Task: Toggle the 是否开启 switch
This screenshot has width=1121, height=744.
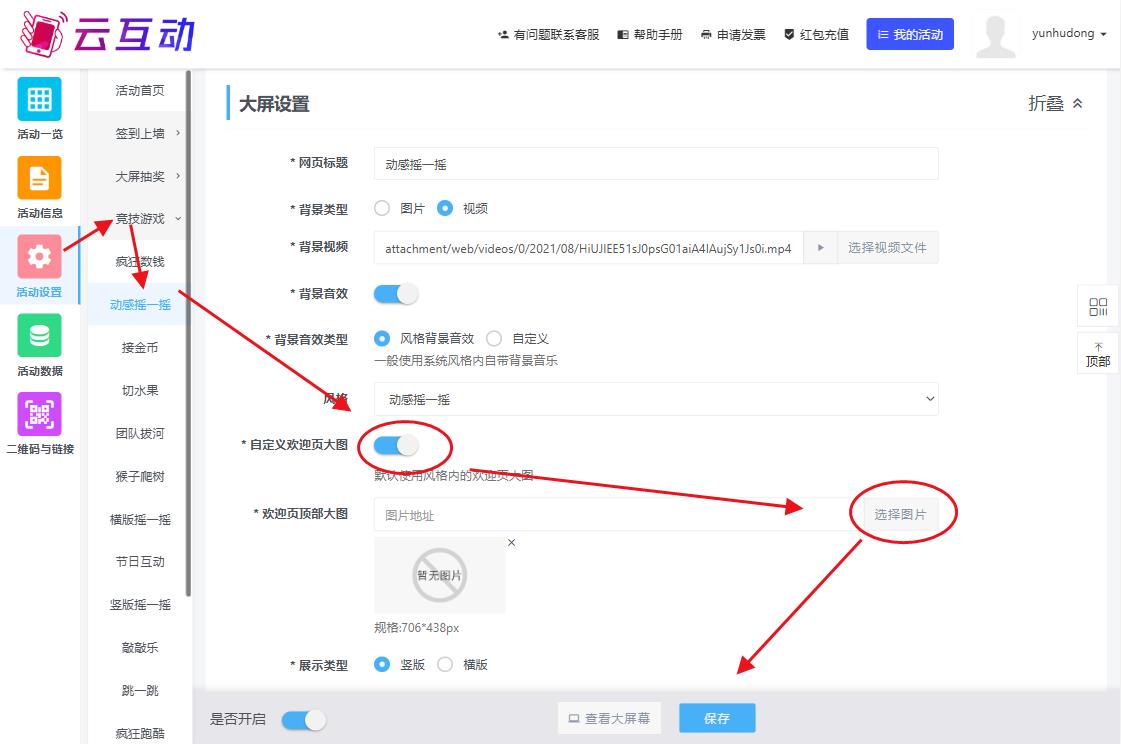Action: click(x=304, y=719)
